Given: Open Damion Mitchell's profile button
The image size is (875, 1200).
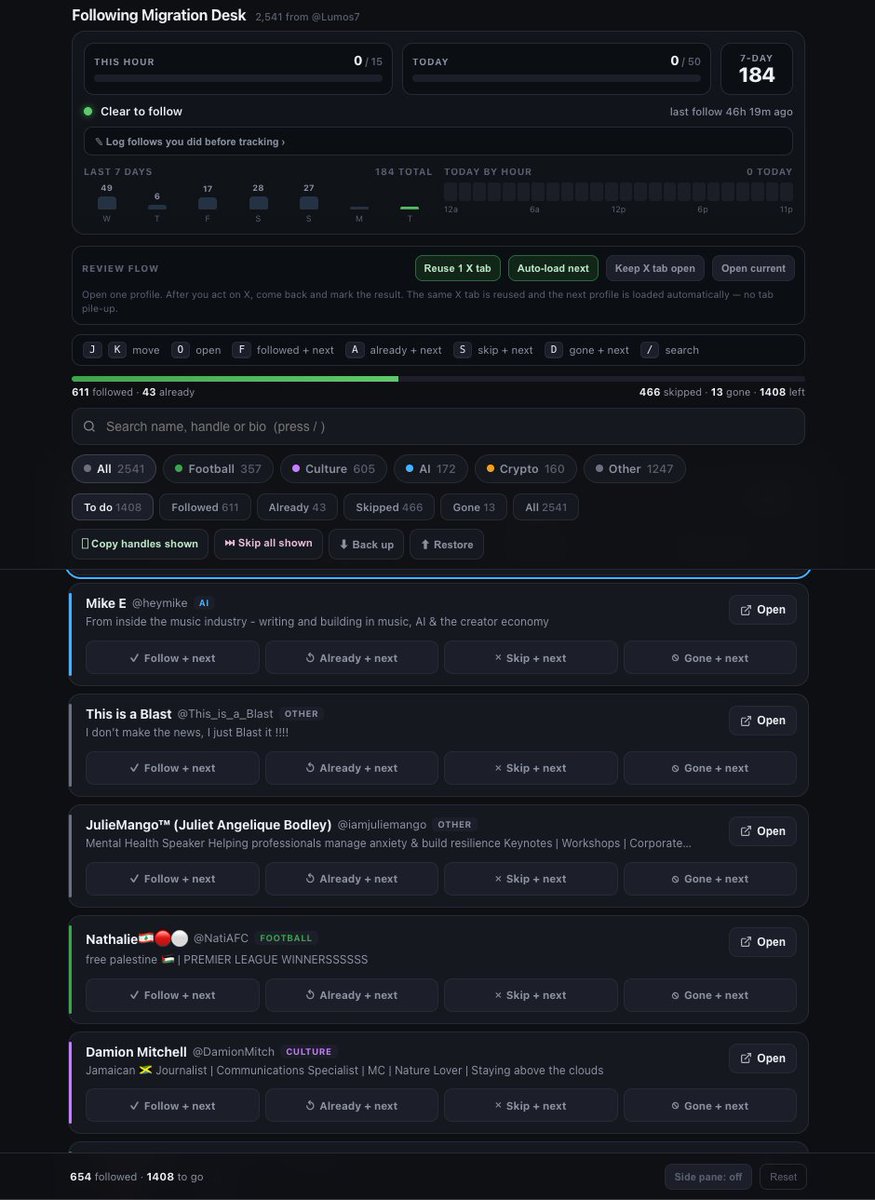Looking at the screenshot, I should coord(763,1058).
